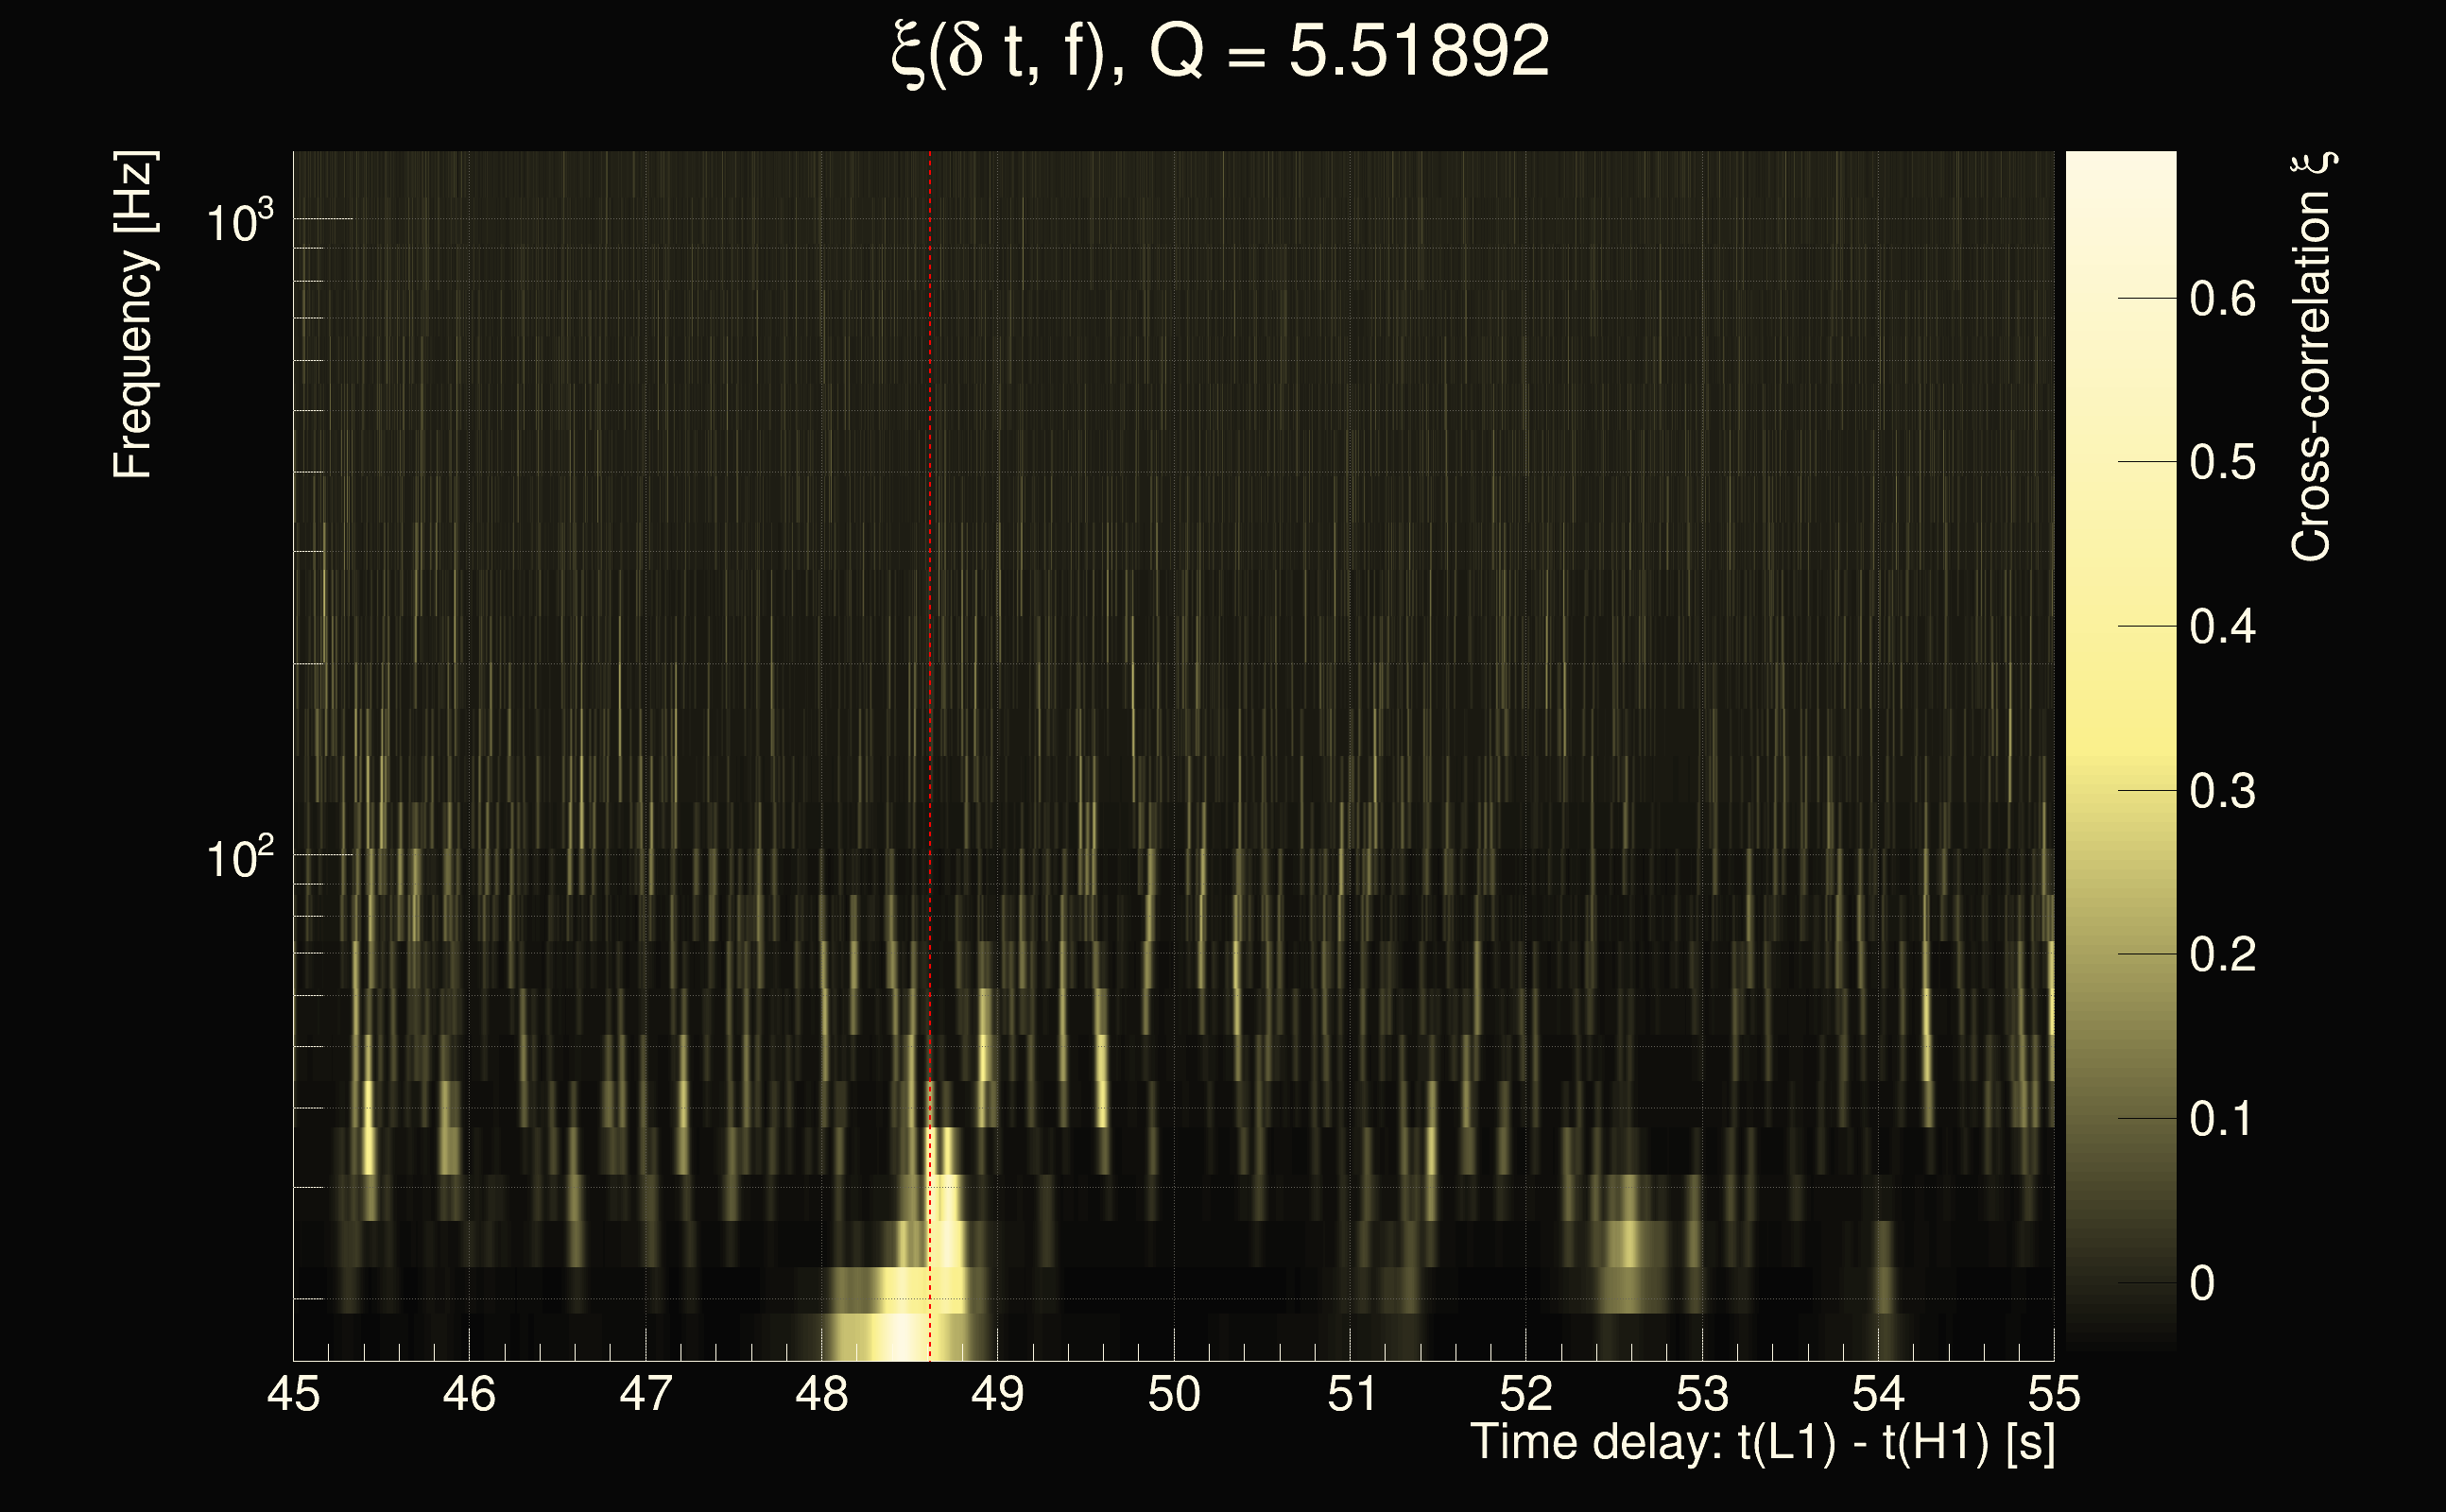Click the Cross-correlation ξ color bar title
The height and width of the screenshot is (1512, 2446).
point(2312,357)
